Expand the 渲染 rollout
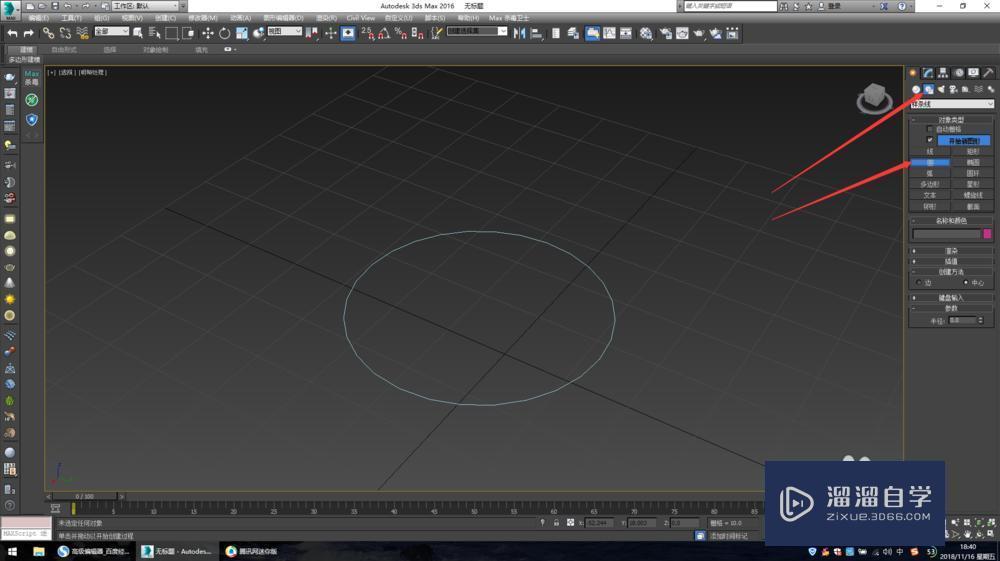 pos(951,251)
